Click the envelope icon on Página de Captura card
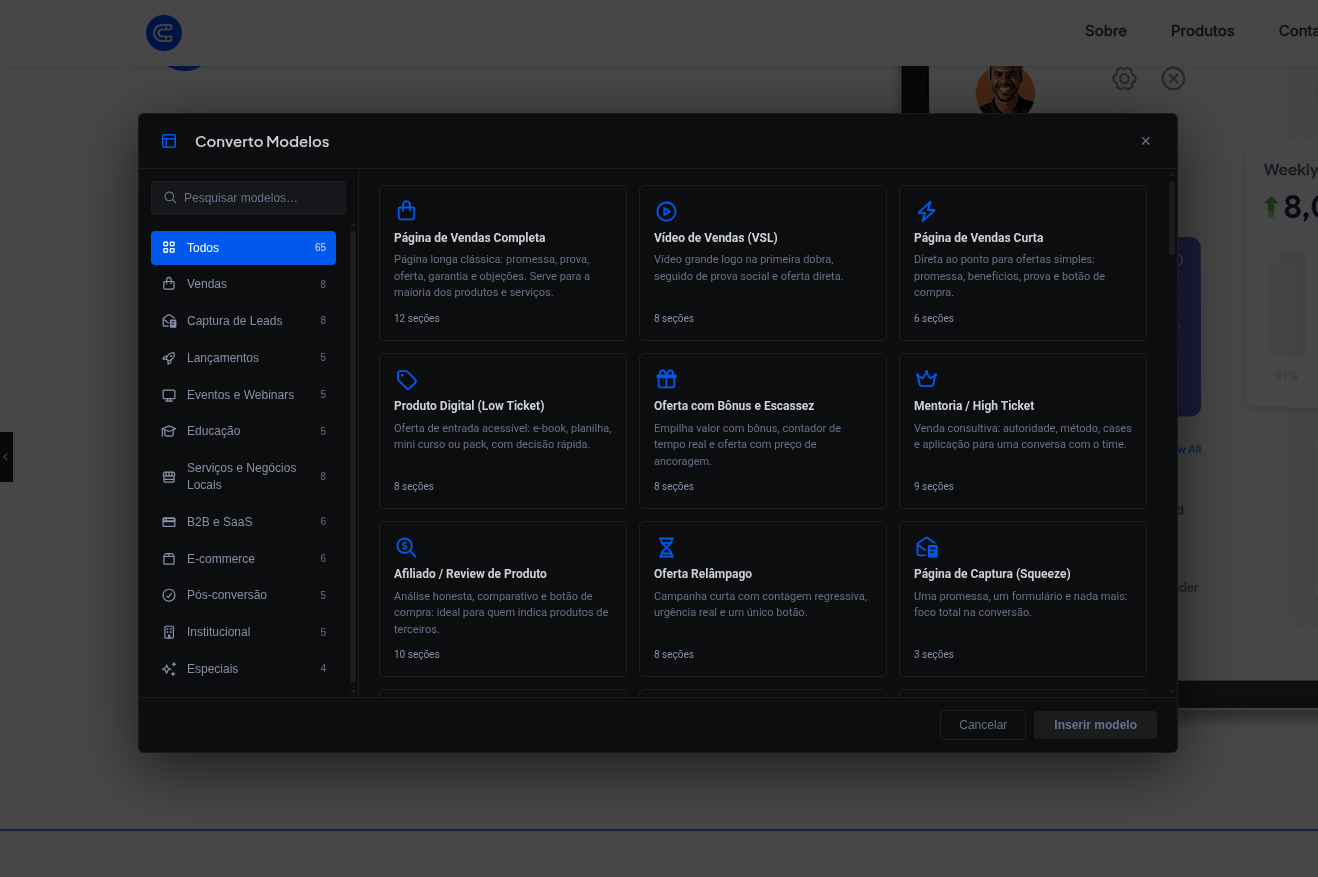Viewport: 1318px width, 877px height. [x=926, y=547]
